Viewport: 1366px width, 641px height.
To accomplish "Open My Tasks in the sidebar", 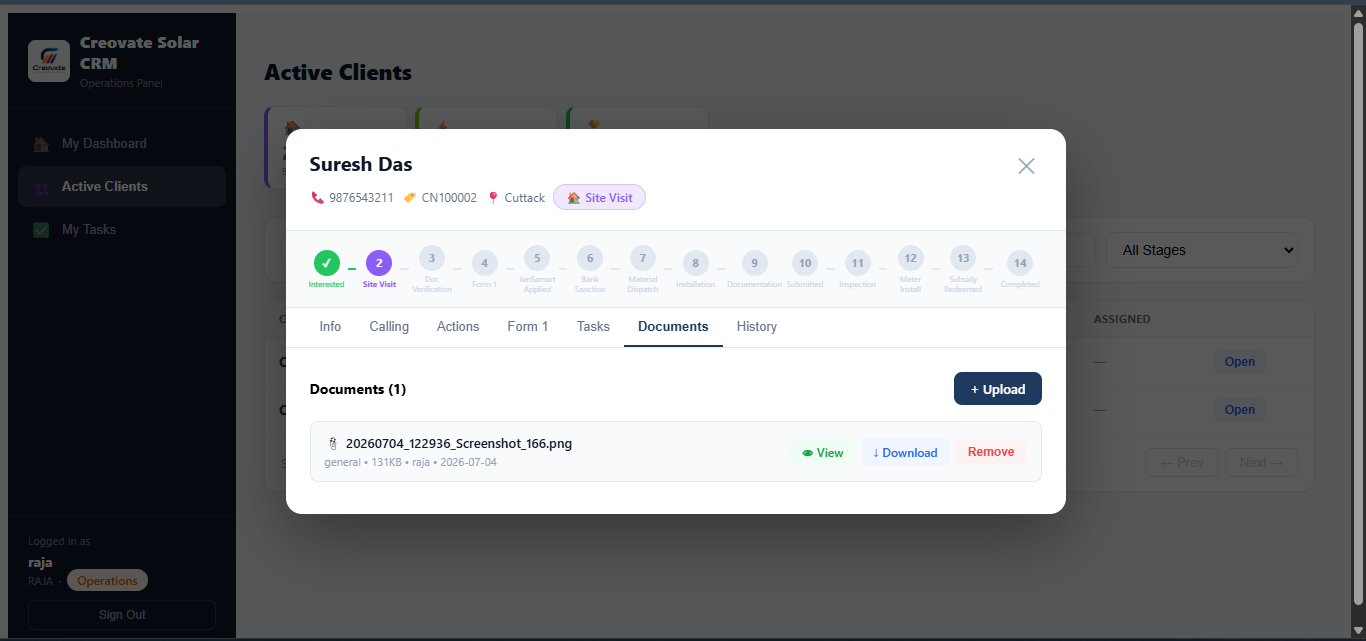I will (122, 230).
